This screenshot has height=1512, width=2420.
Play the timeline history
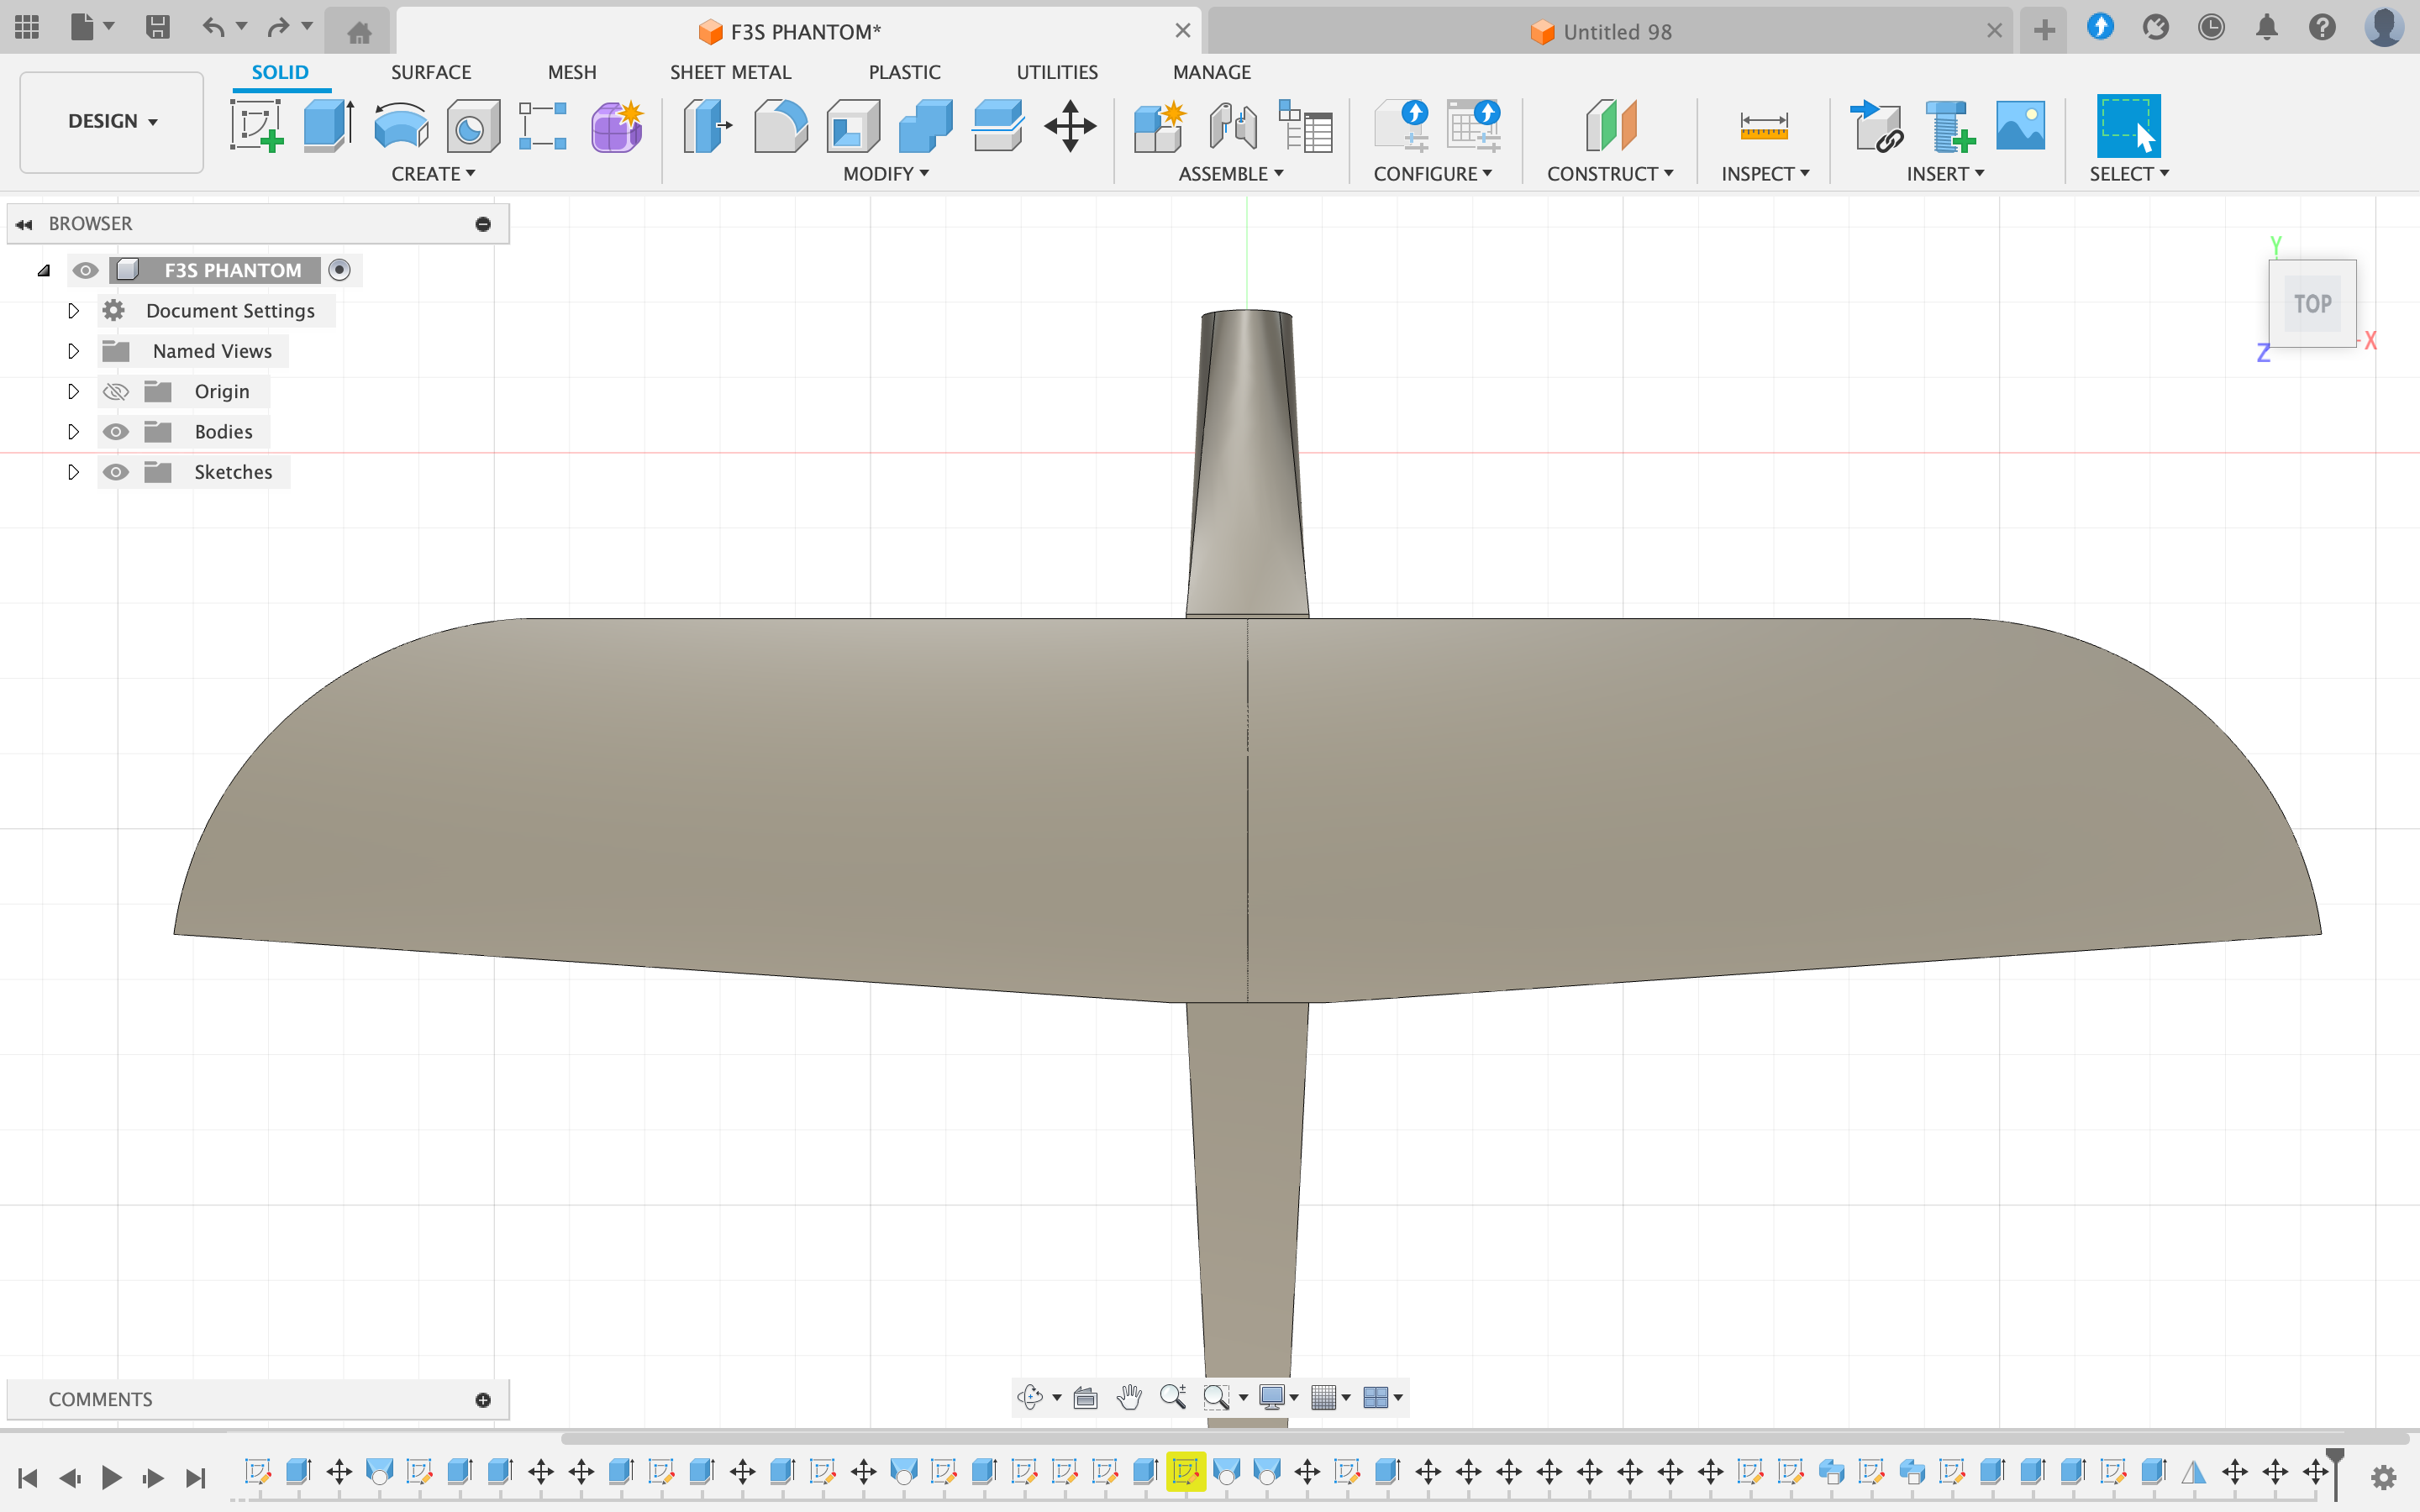click(111, 1477)
